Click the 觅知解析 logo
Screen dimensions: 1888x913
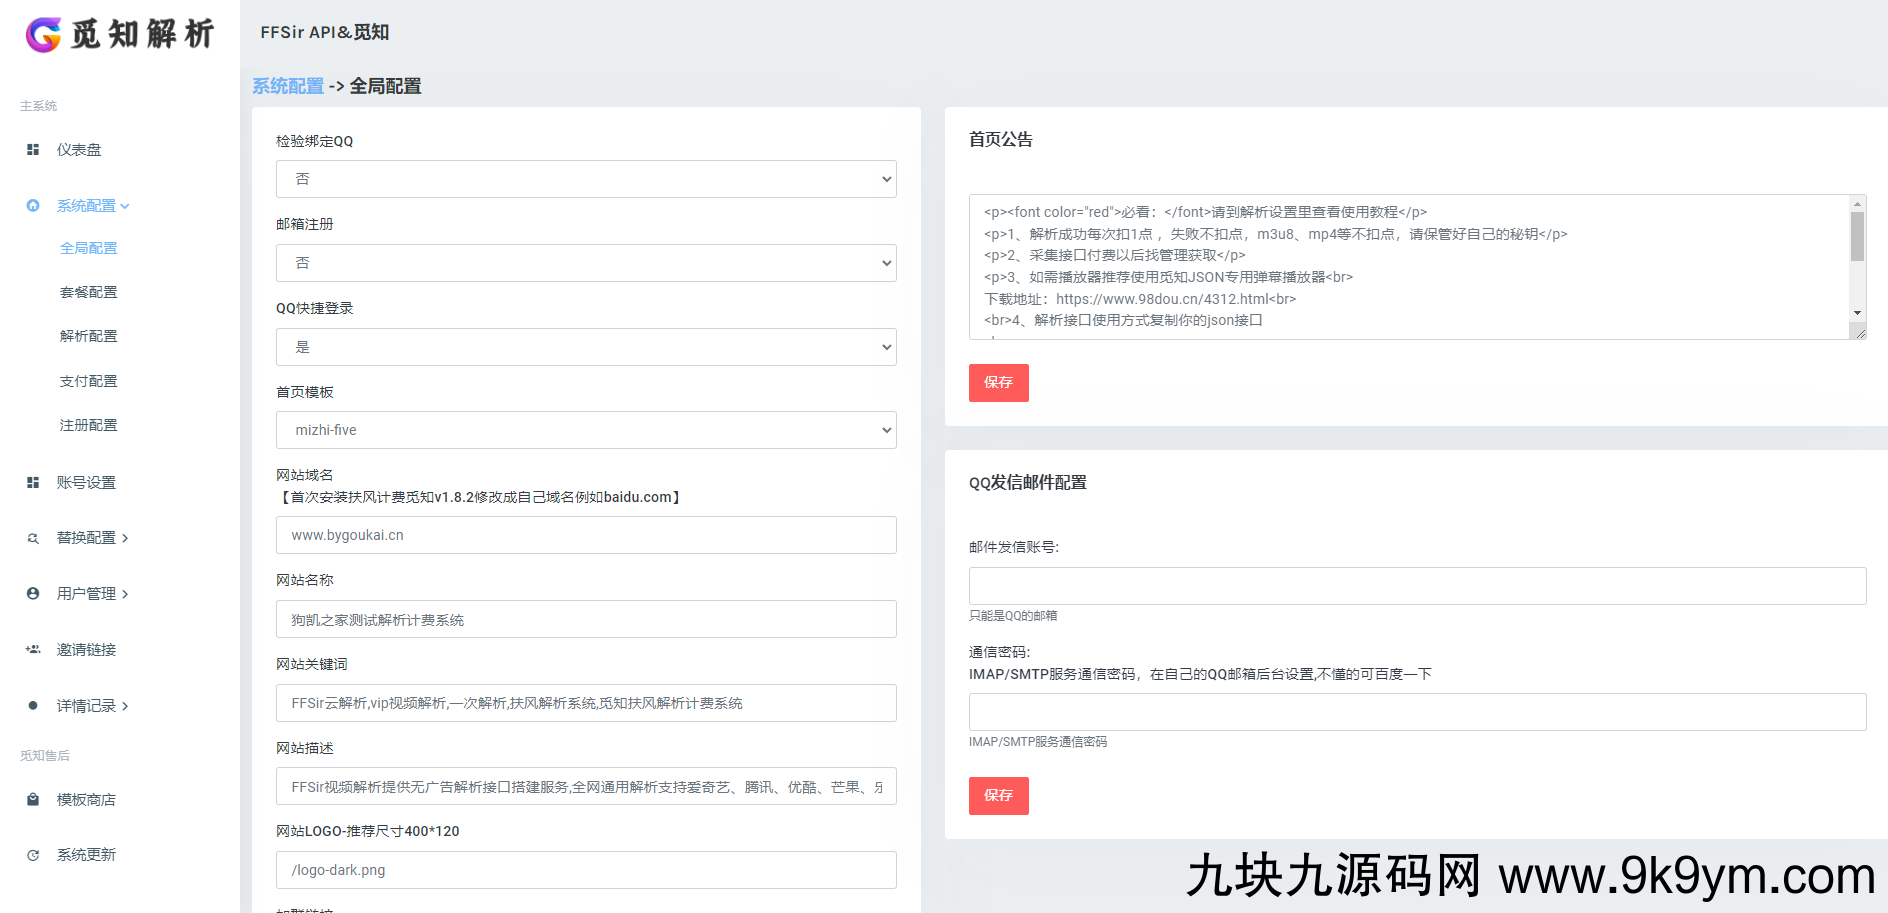[x=120, y=34]
